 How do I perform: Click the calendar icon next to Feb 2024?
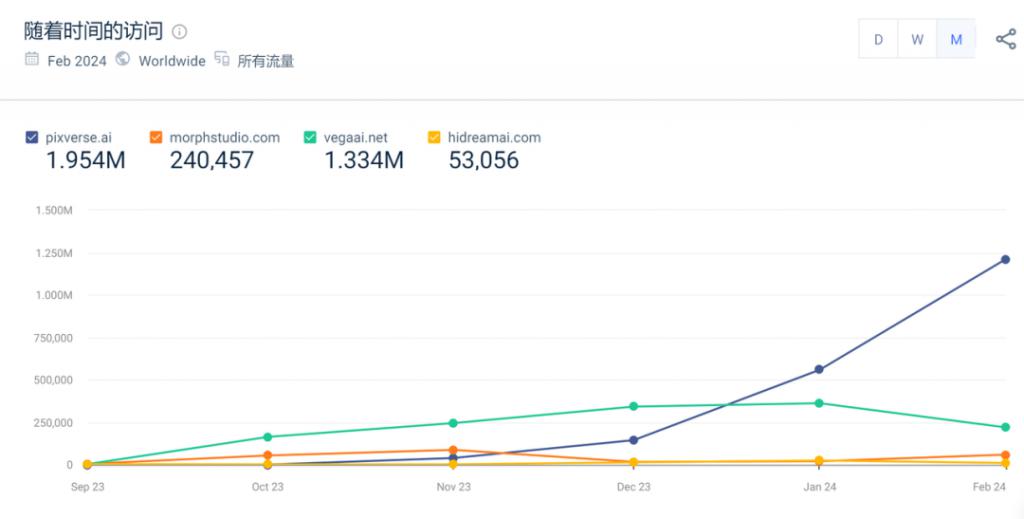point(31,59)
